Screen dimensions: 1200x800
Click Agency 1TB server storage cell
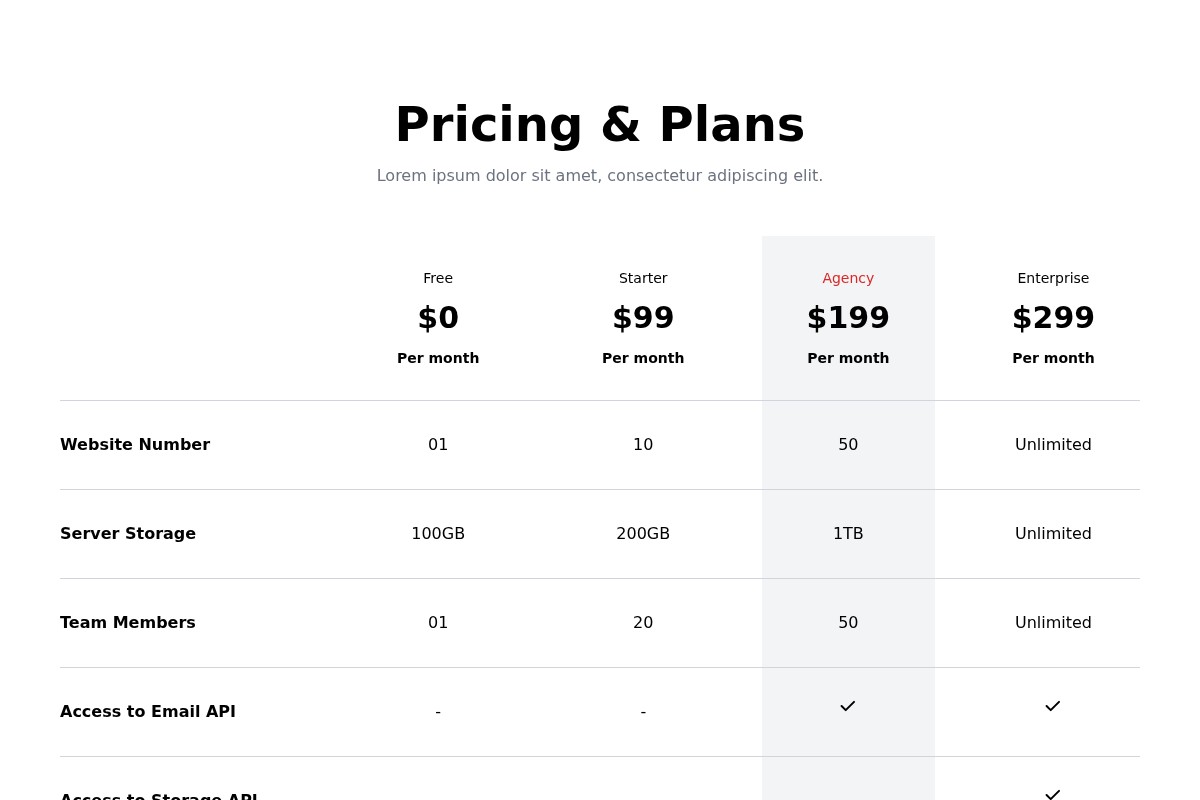point(848,534)
